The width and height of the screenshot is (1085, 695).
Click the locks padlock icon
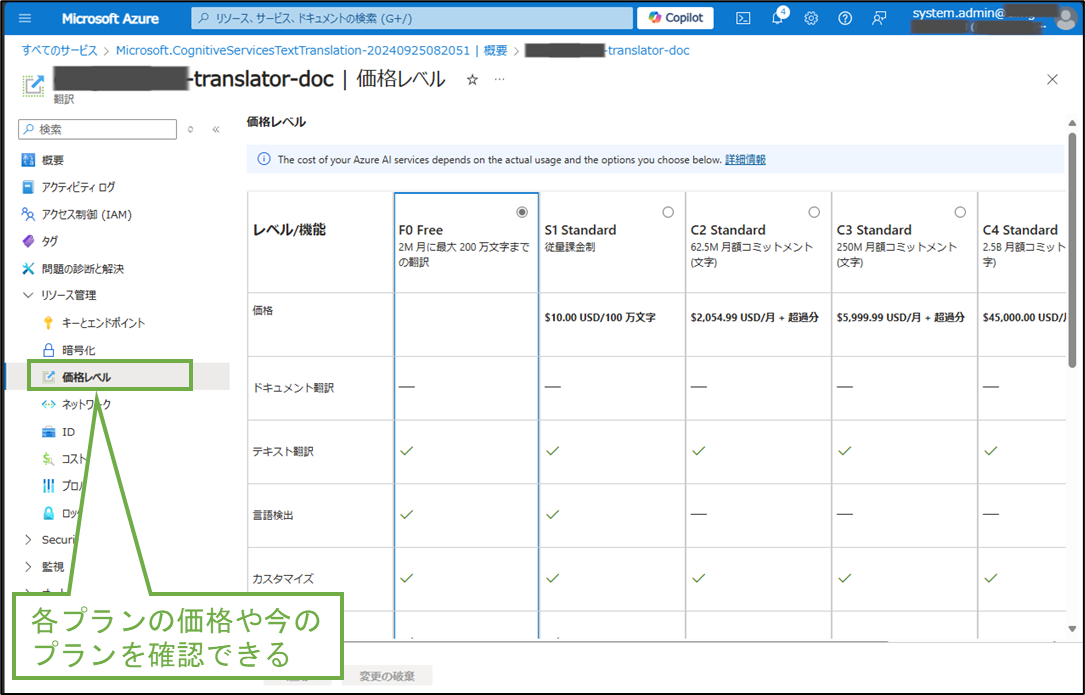48,513
